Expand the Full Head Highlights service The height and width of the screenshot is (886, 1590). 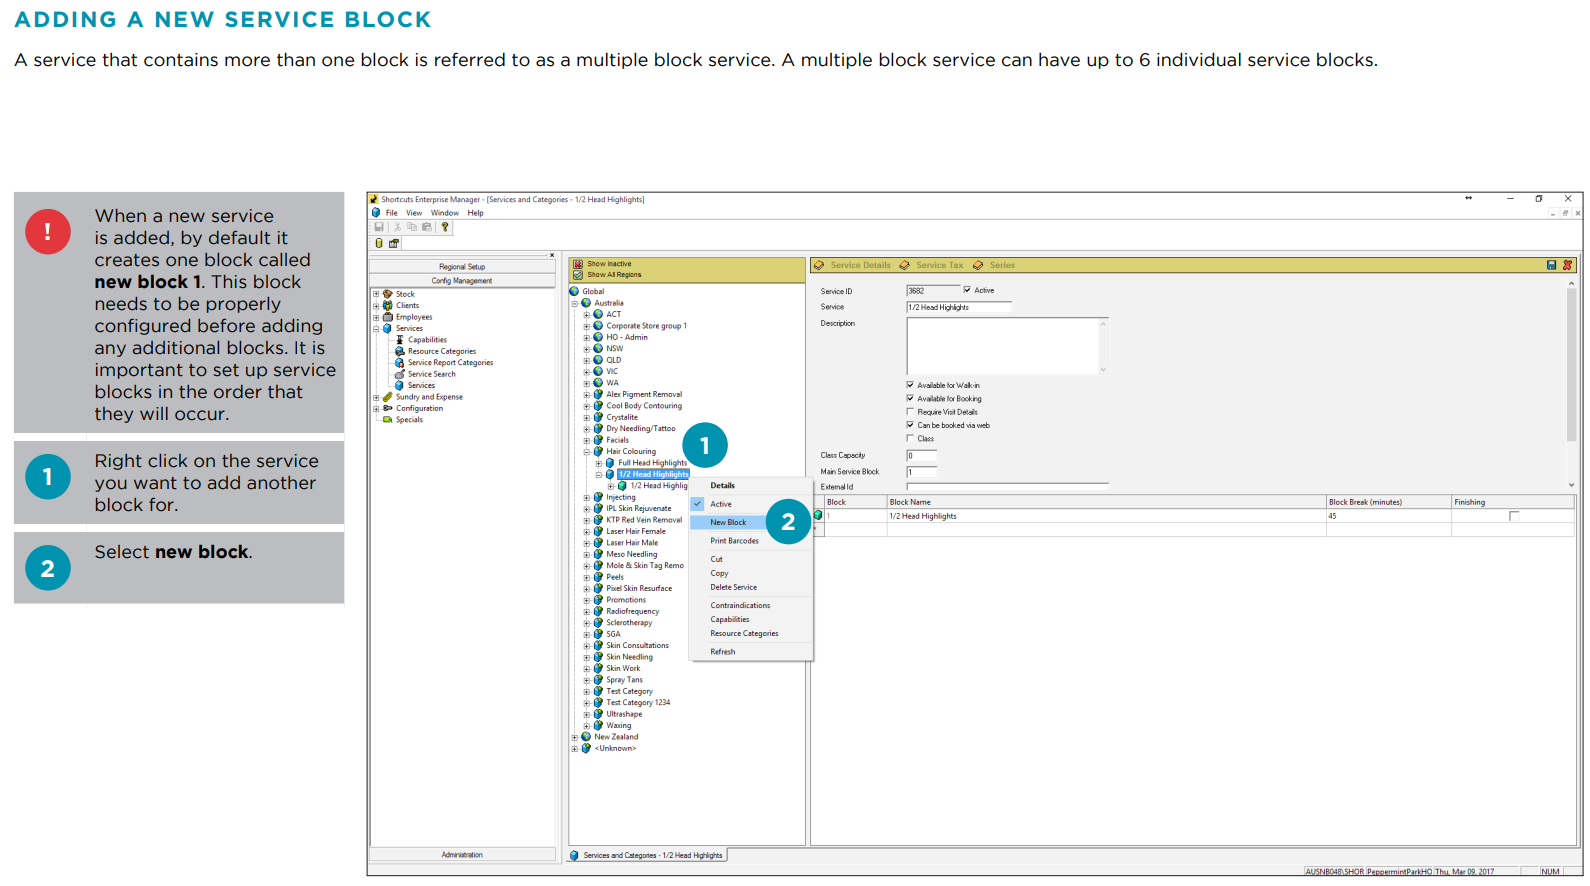click(x=599, y=463)
